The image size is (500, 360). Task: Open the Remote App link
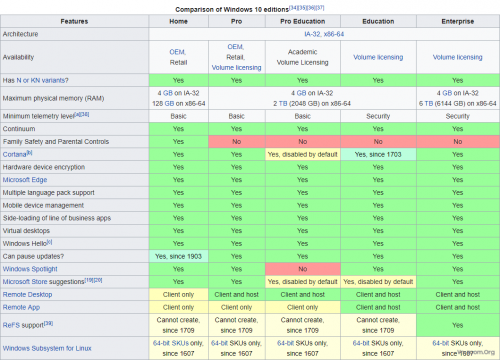click(21, 307)
